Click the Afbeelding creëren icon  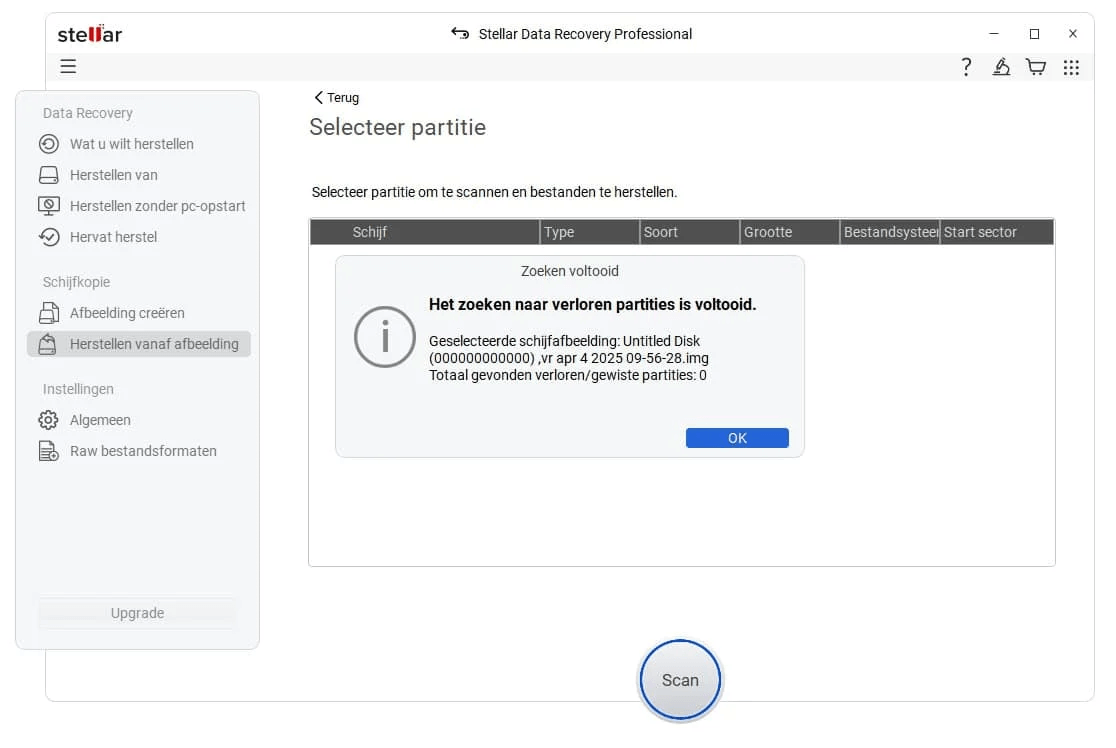[48, 313]
